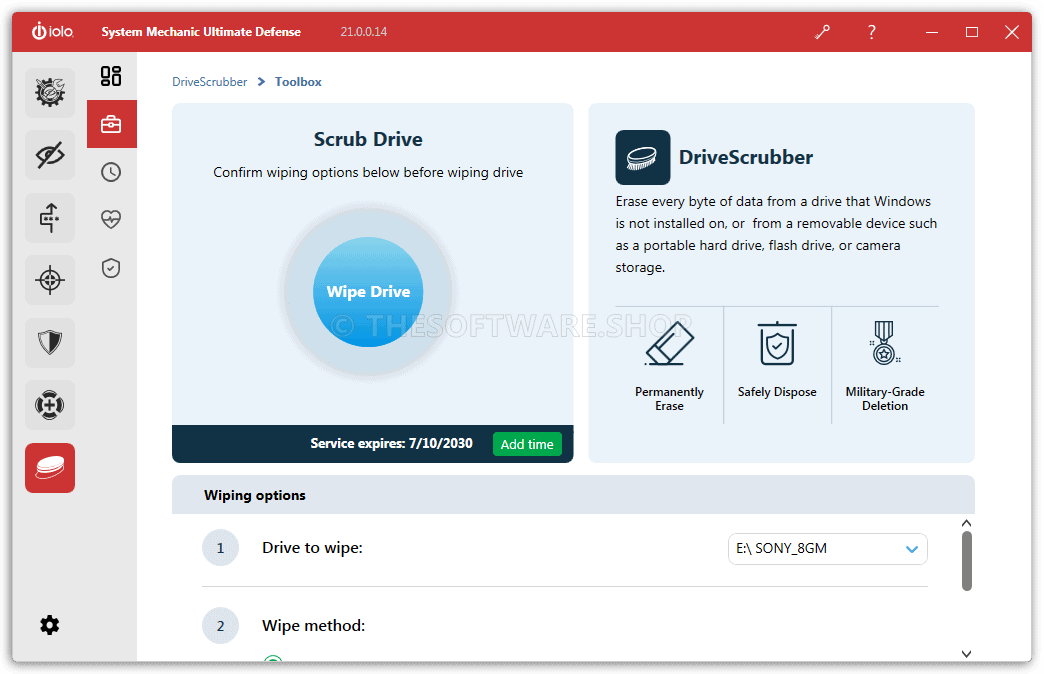Open the crossed-out eye privacy sidebar icon

pos(50,155)
